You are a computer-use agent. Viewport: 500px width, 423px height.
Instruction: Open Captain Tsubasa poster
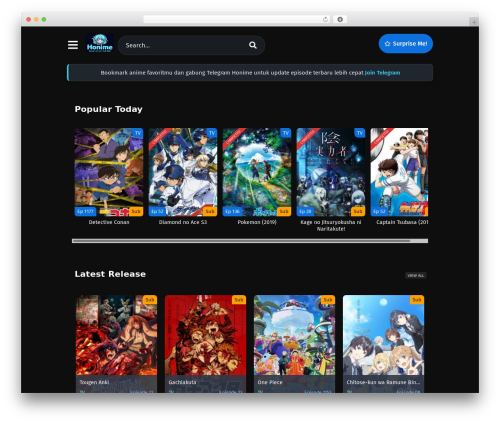(399, 172)
